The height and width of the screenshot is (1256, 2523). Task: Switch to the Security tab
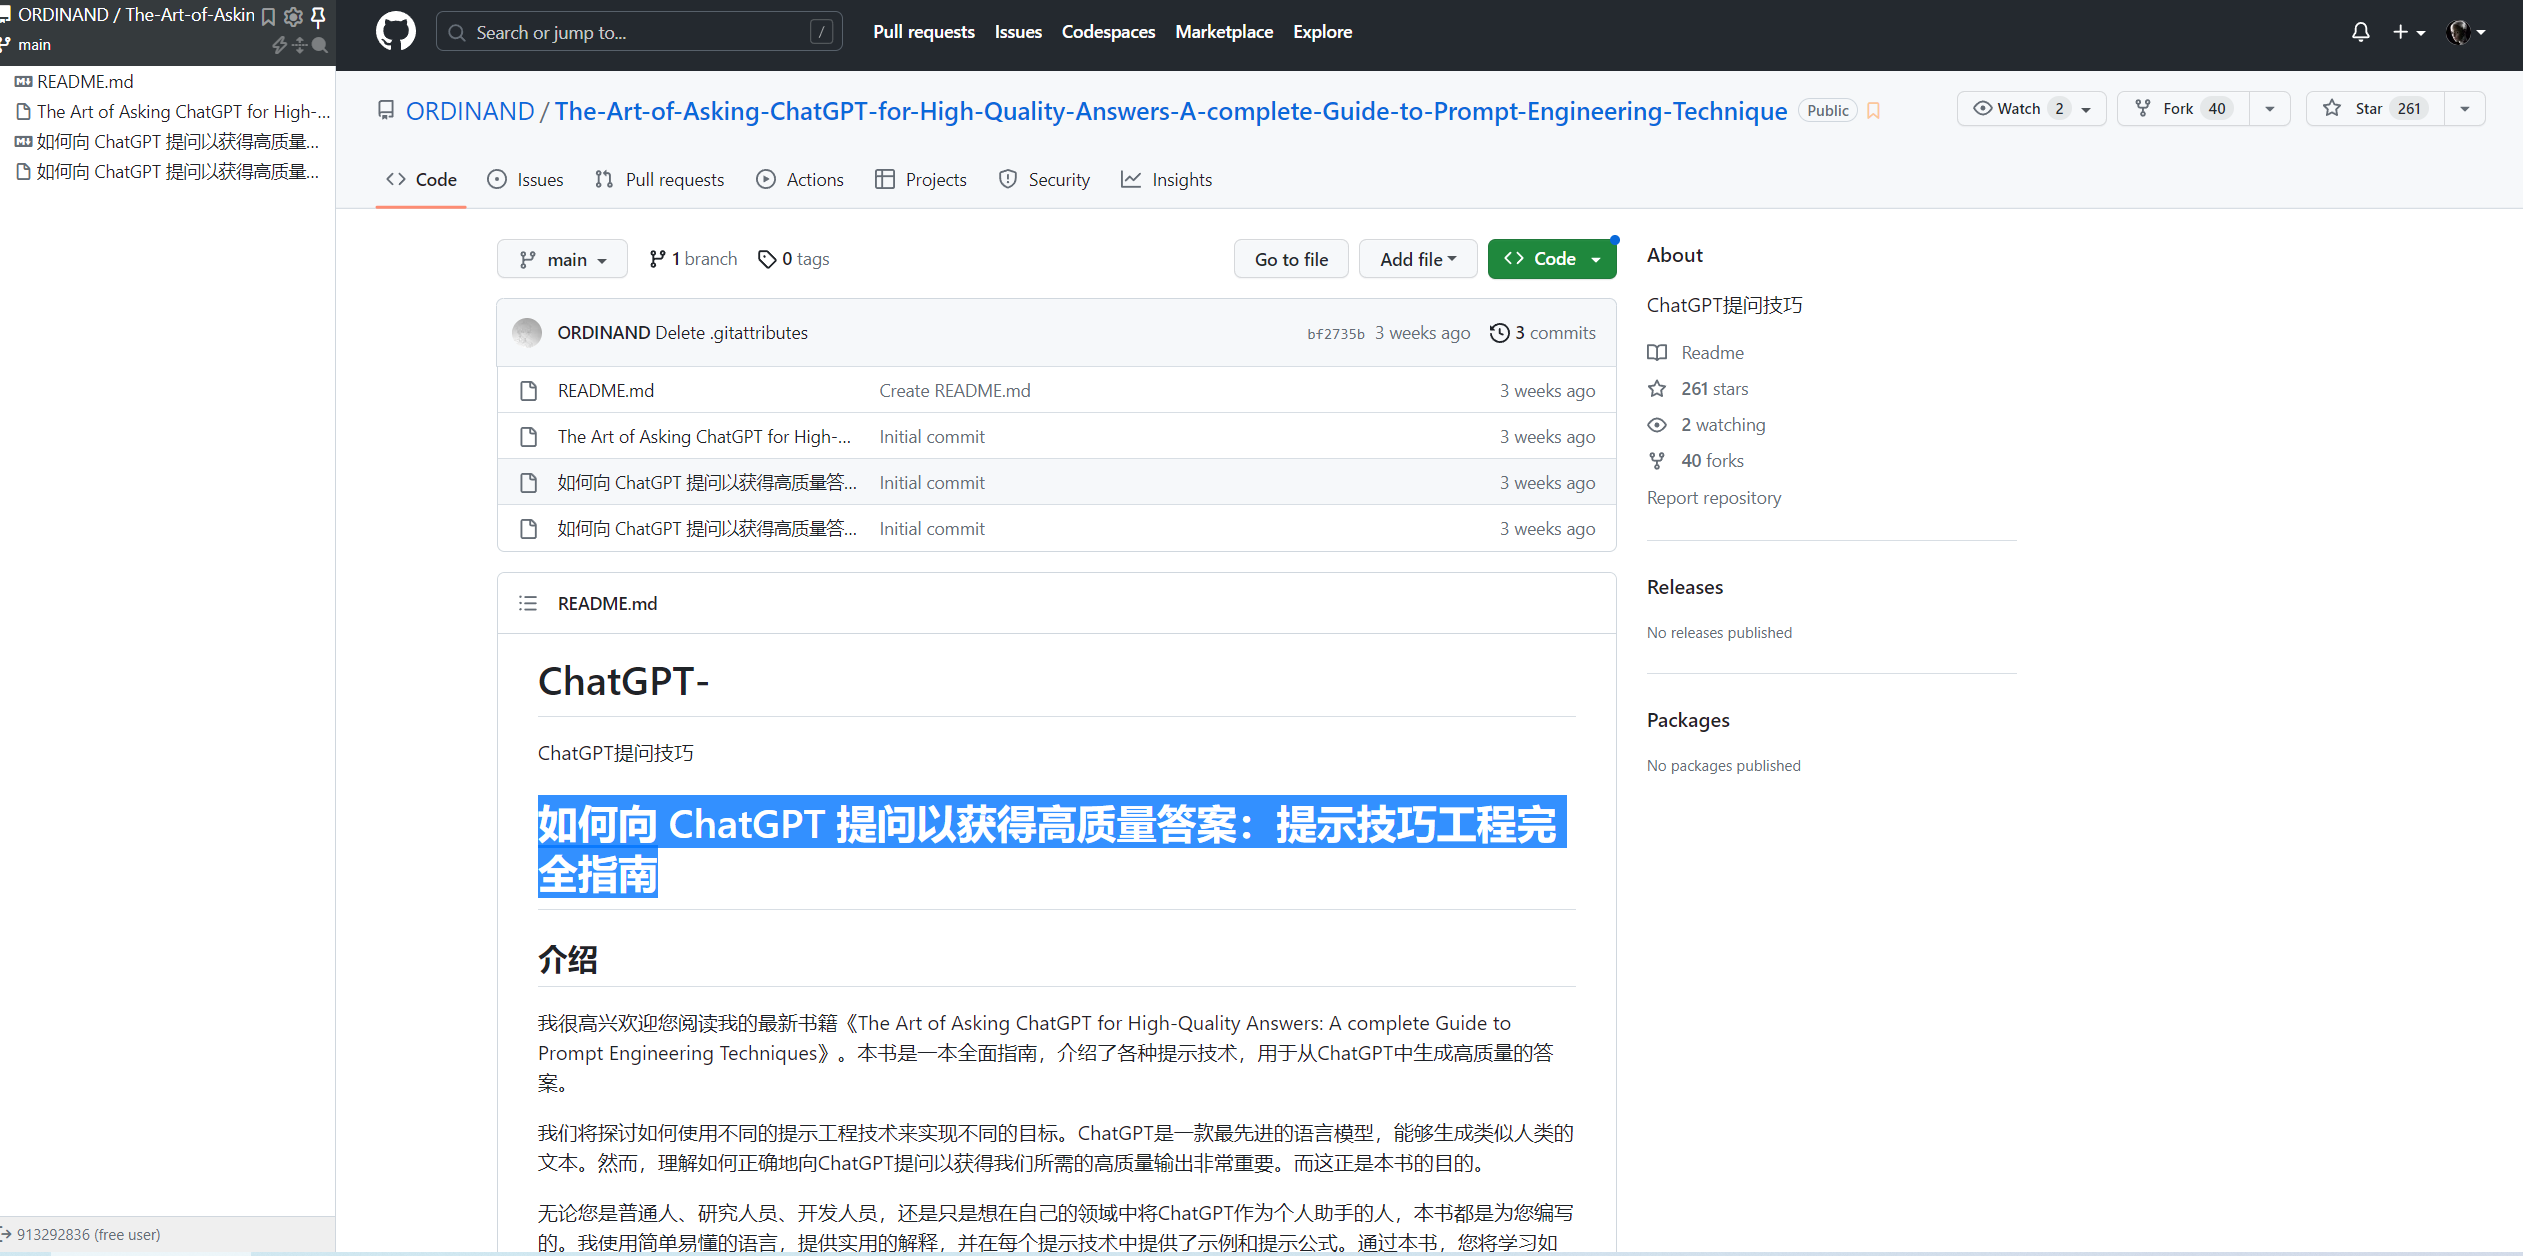[1044, 180]
